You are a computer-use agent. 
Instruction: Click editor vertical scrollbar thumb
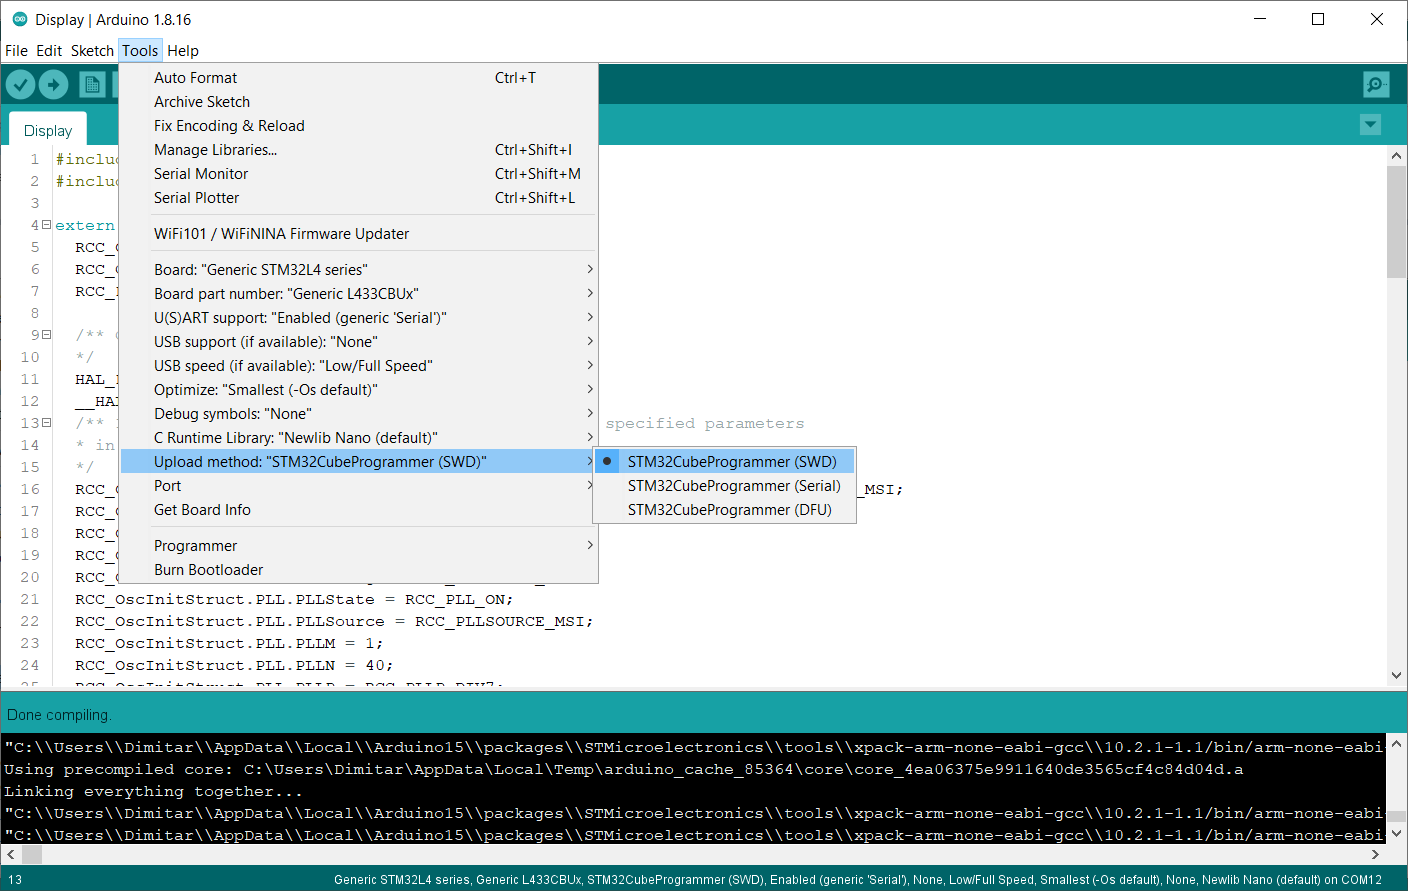(1397, 222)
